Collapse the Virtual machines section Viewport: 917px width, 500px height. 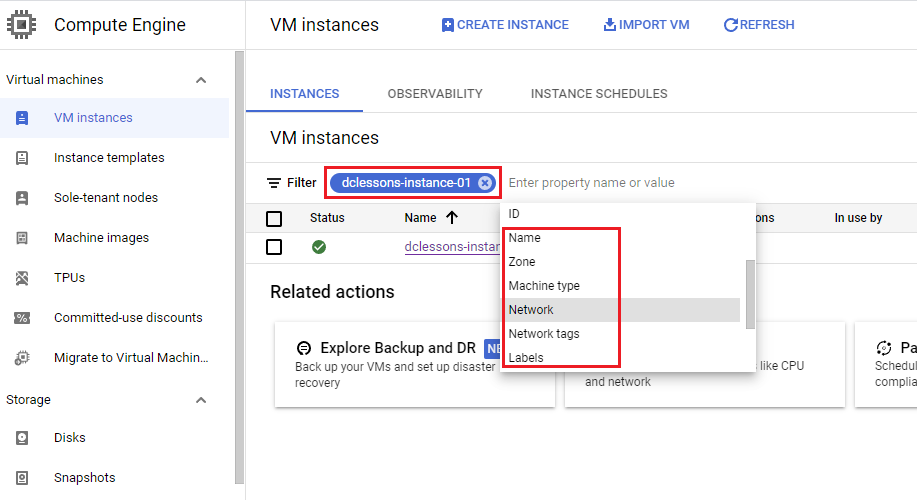pyautogui.click(x=201, y=80)
